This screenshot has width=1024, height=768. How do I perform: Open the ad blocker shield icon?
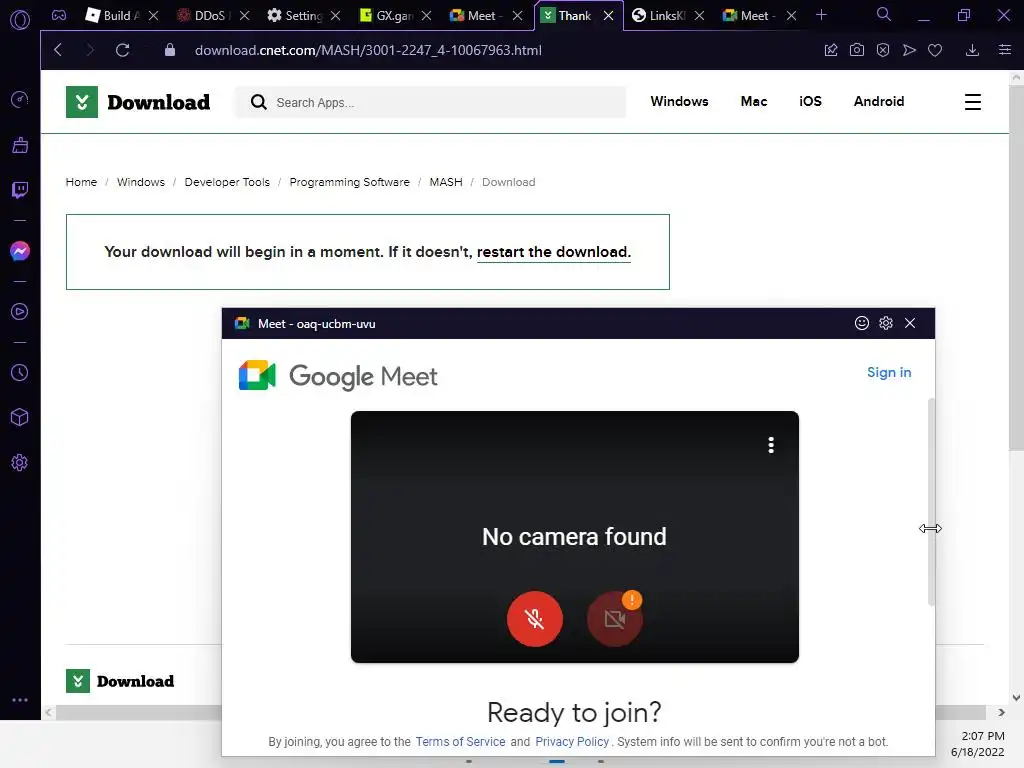pyautogui.click(x=883, y=50)
